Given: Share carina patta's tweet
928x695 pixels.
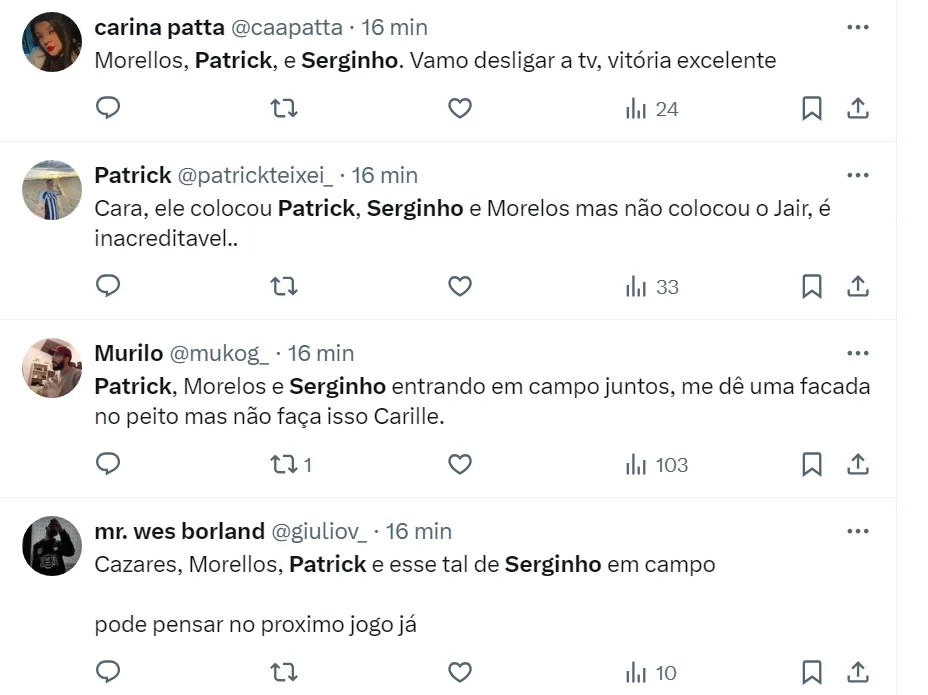Looking at the screenshot, I should pyautogui.click(x=857, y=108).
